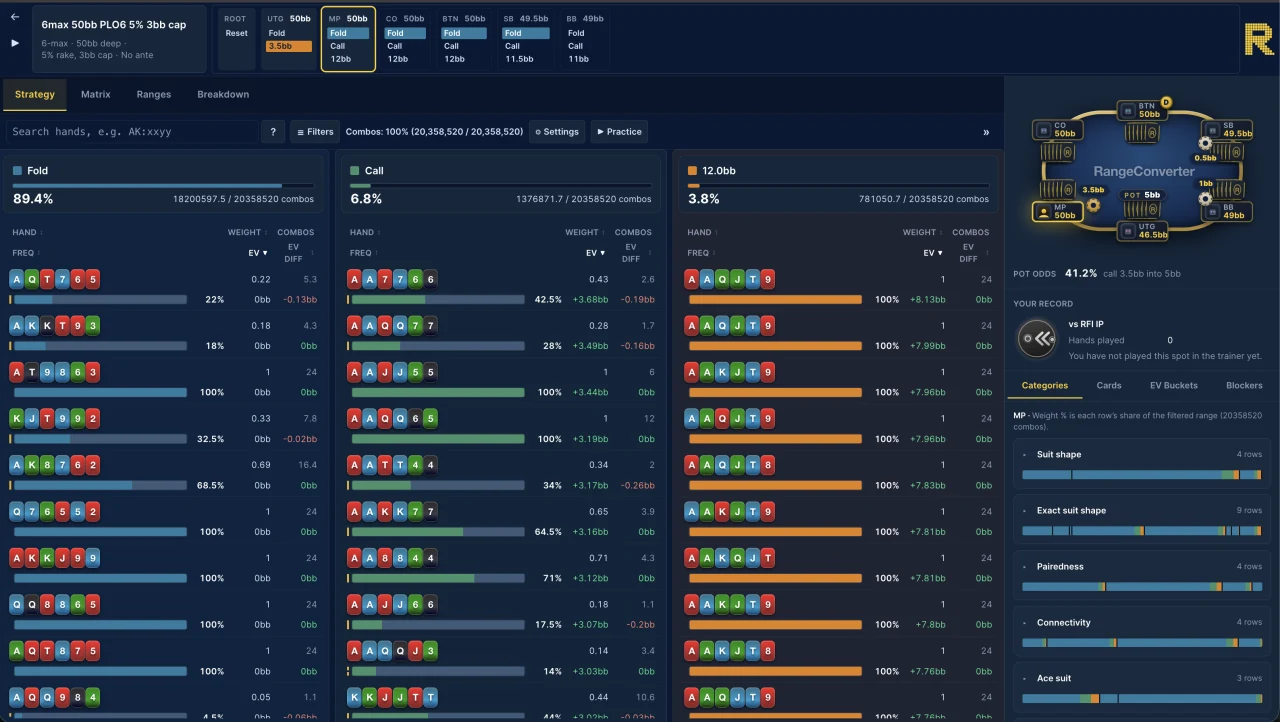Click the 12.0bb 3.8% summary header
The width and height of the screenshot is (1280, 722).
pyautogui.click(x=839, y=184)
